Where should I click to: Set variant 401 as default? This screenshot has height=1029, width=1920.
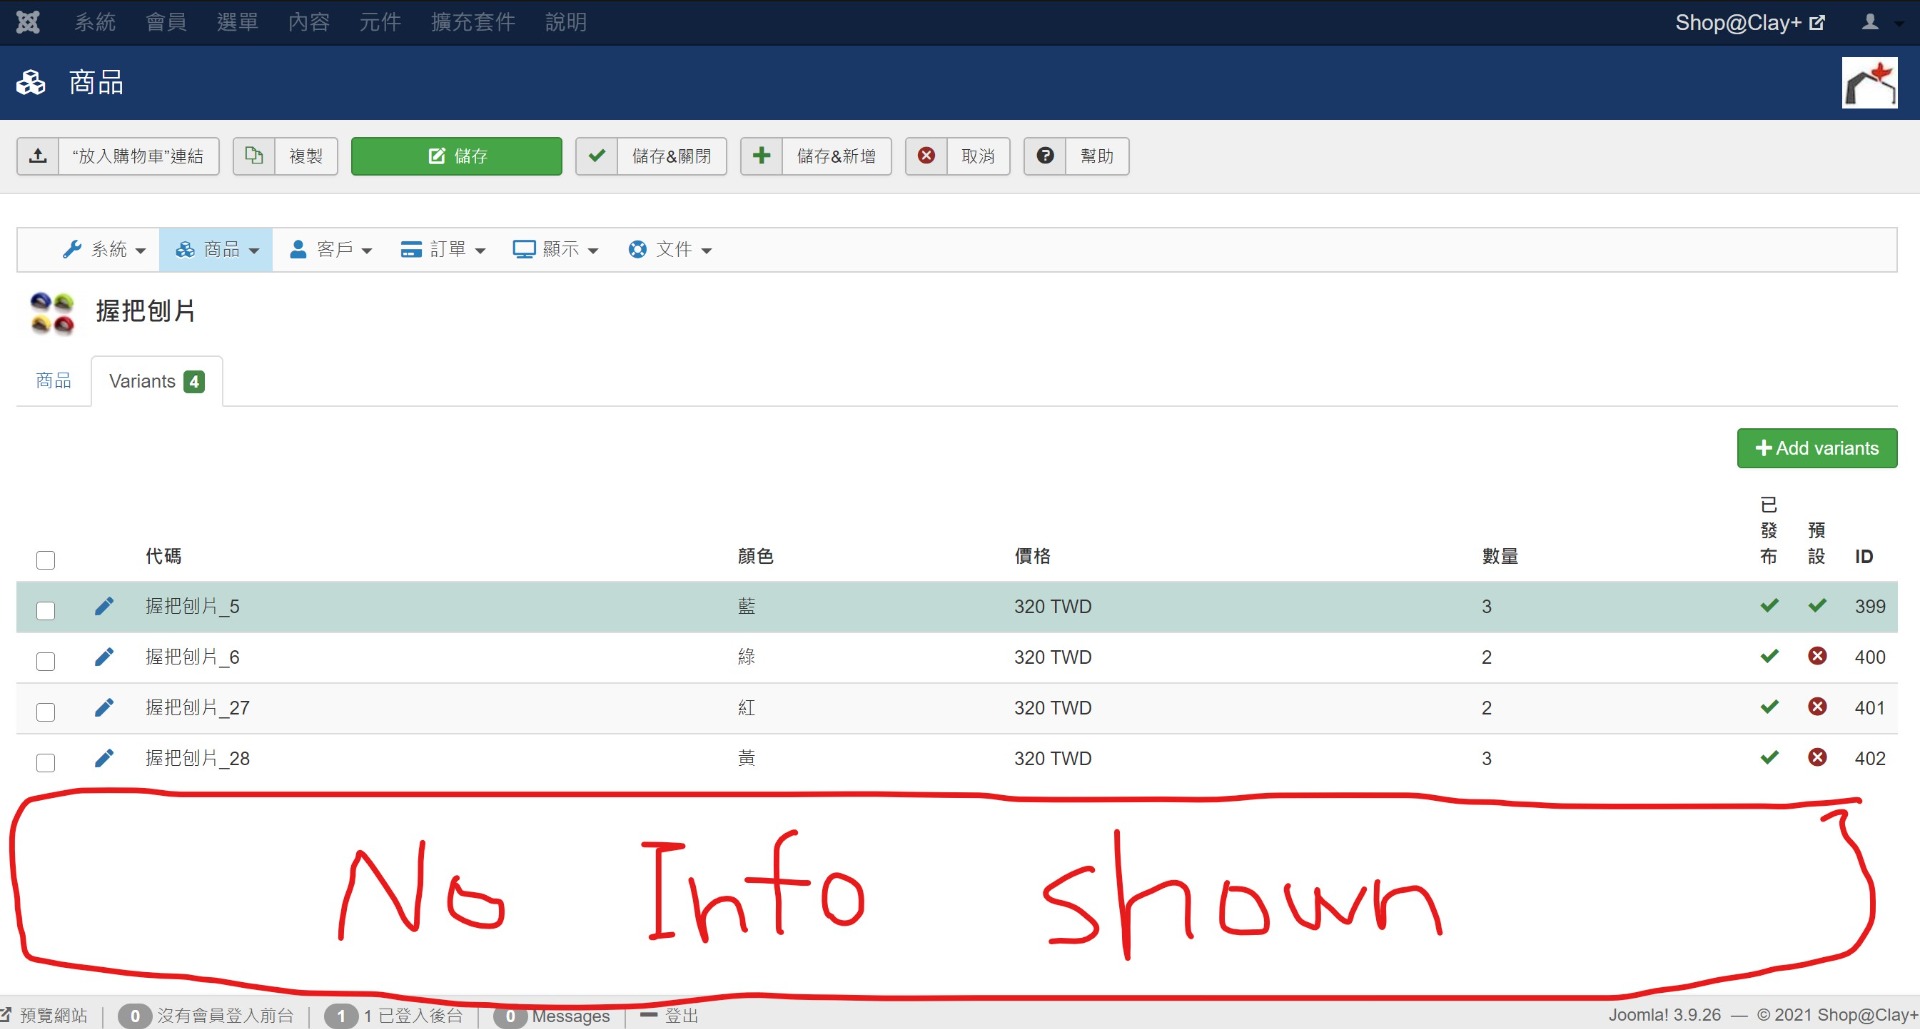pyautogui.click(x=1817, y=707)
